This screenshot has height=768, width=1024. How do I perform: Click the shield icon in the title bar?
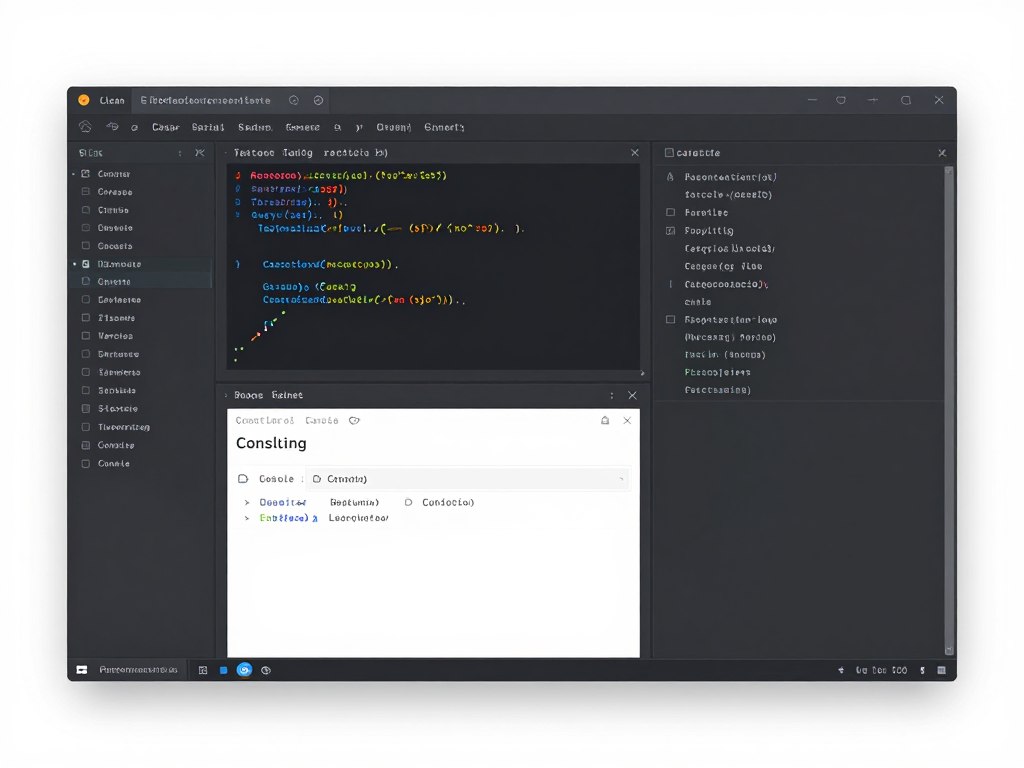(x=841, y=100)
